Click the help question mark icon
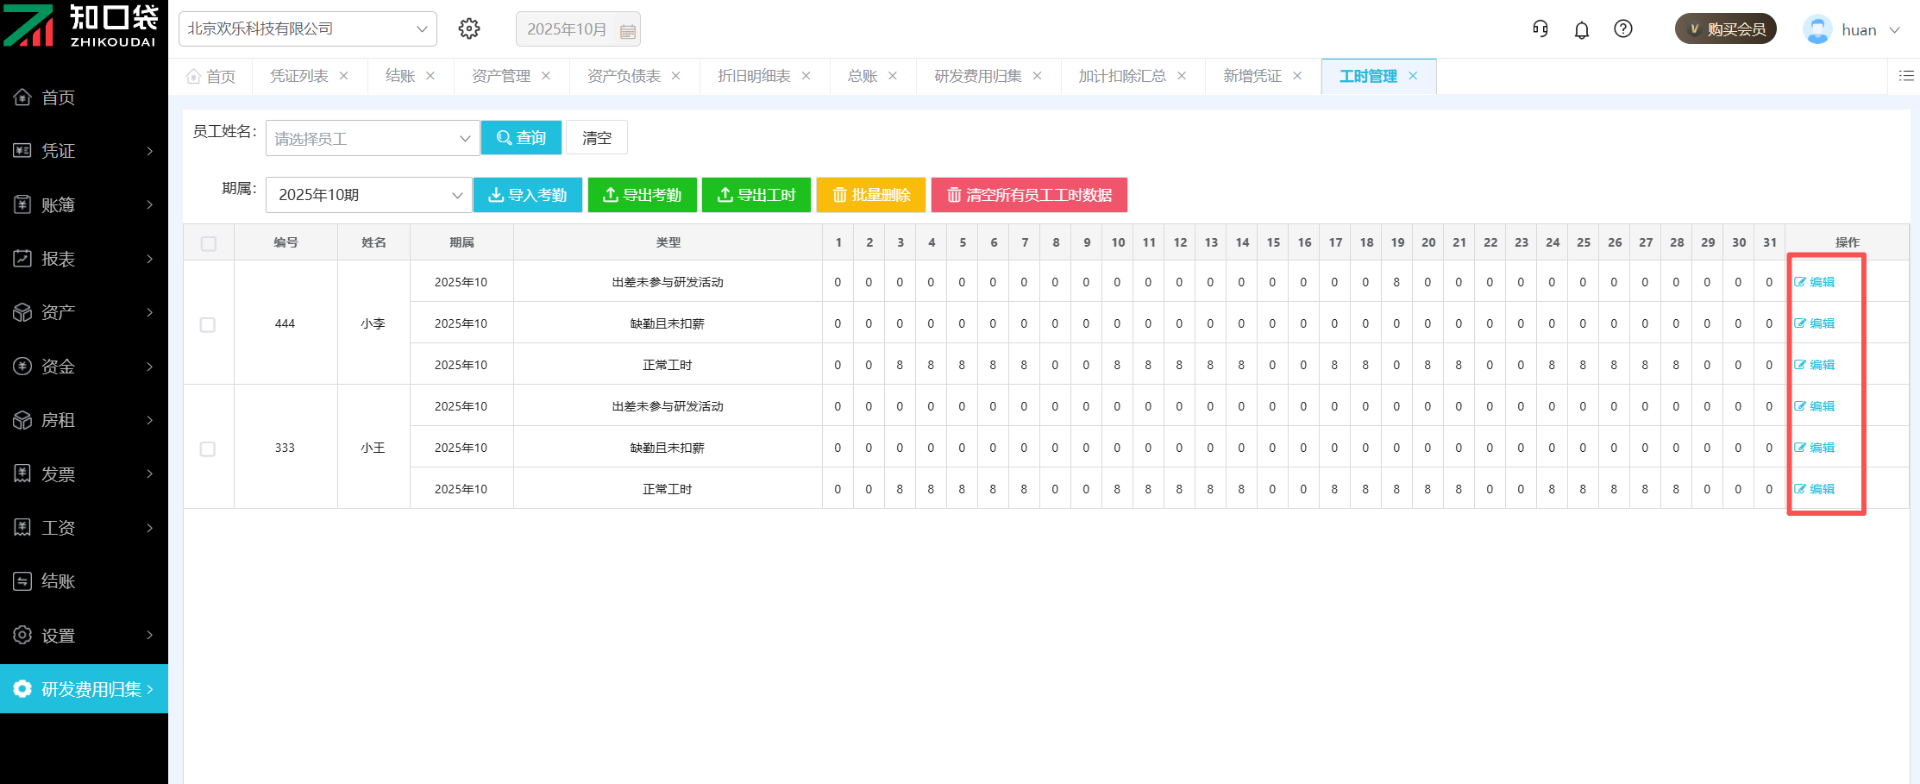 (1623, 29)
